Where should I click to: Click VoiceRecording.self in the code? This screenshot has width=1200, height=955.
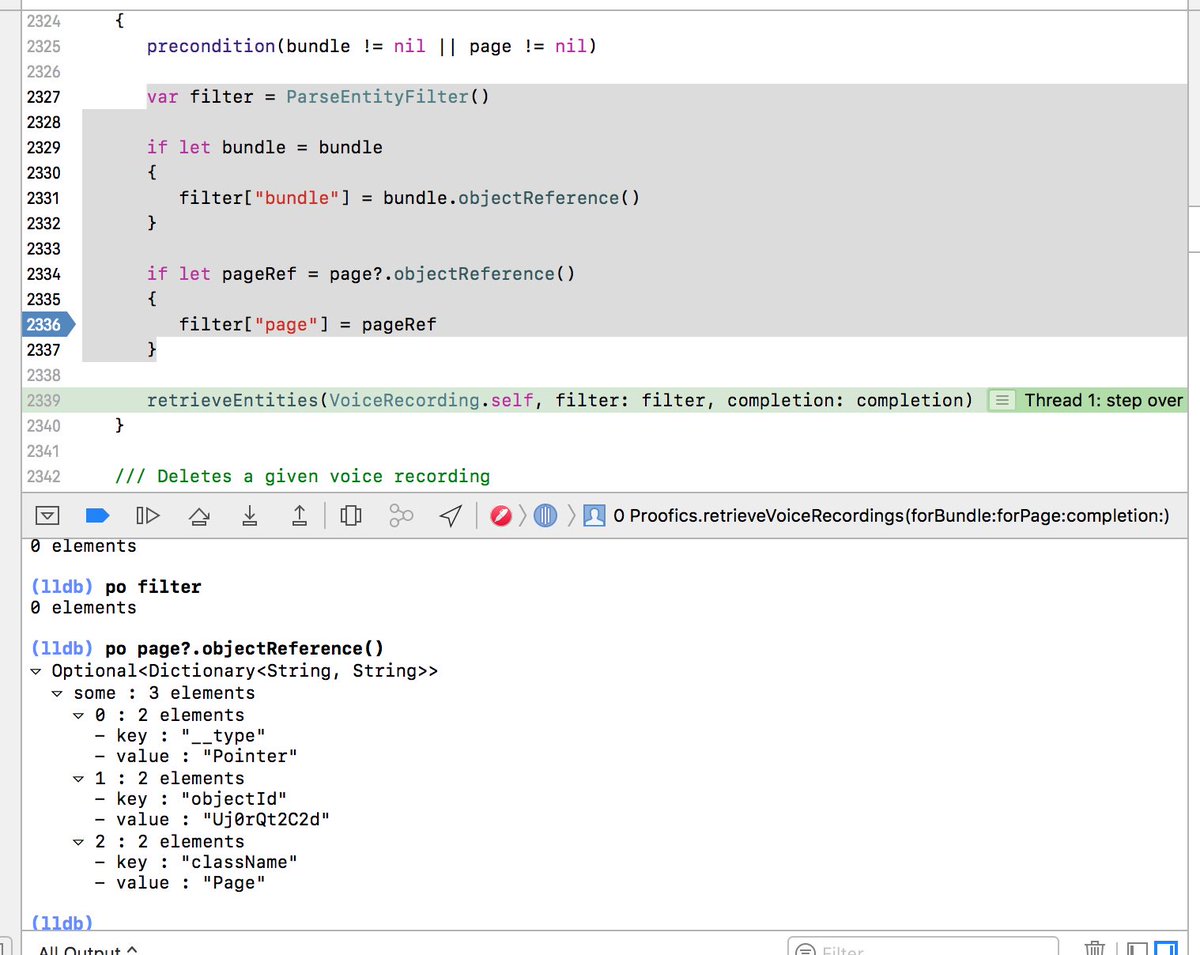[433, 400]
